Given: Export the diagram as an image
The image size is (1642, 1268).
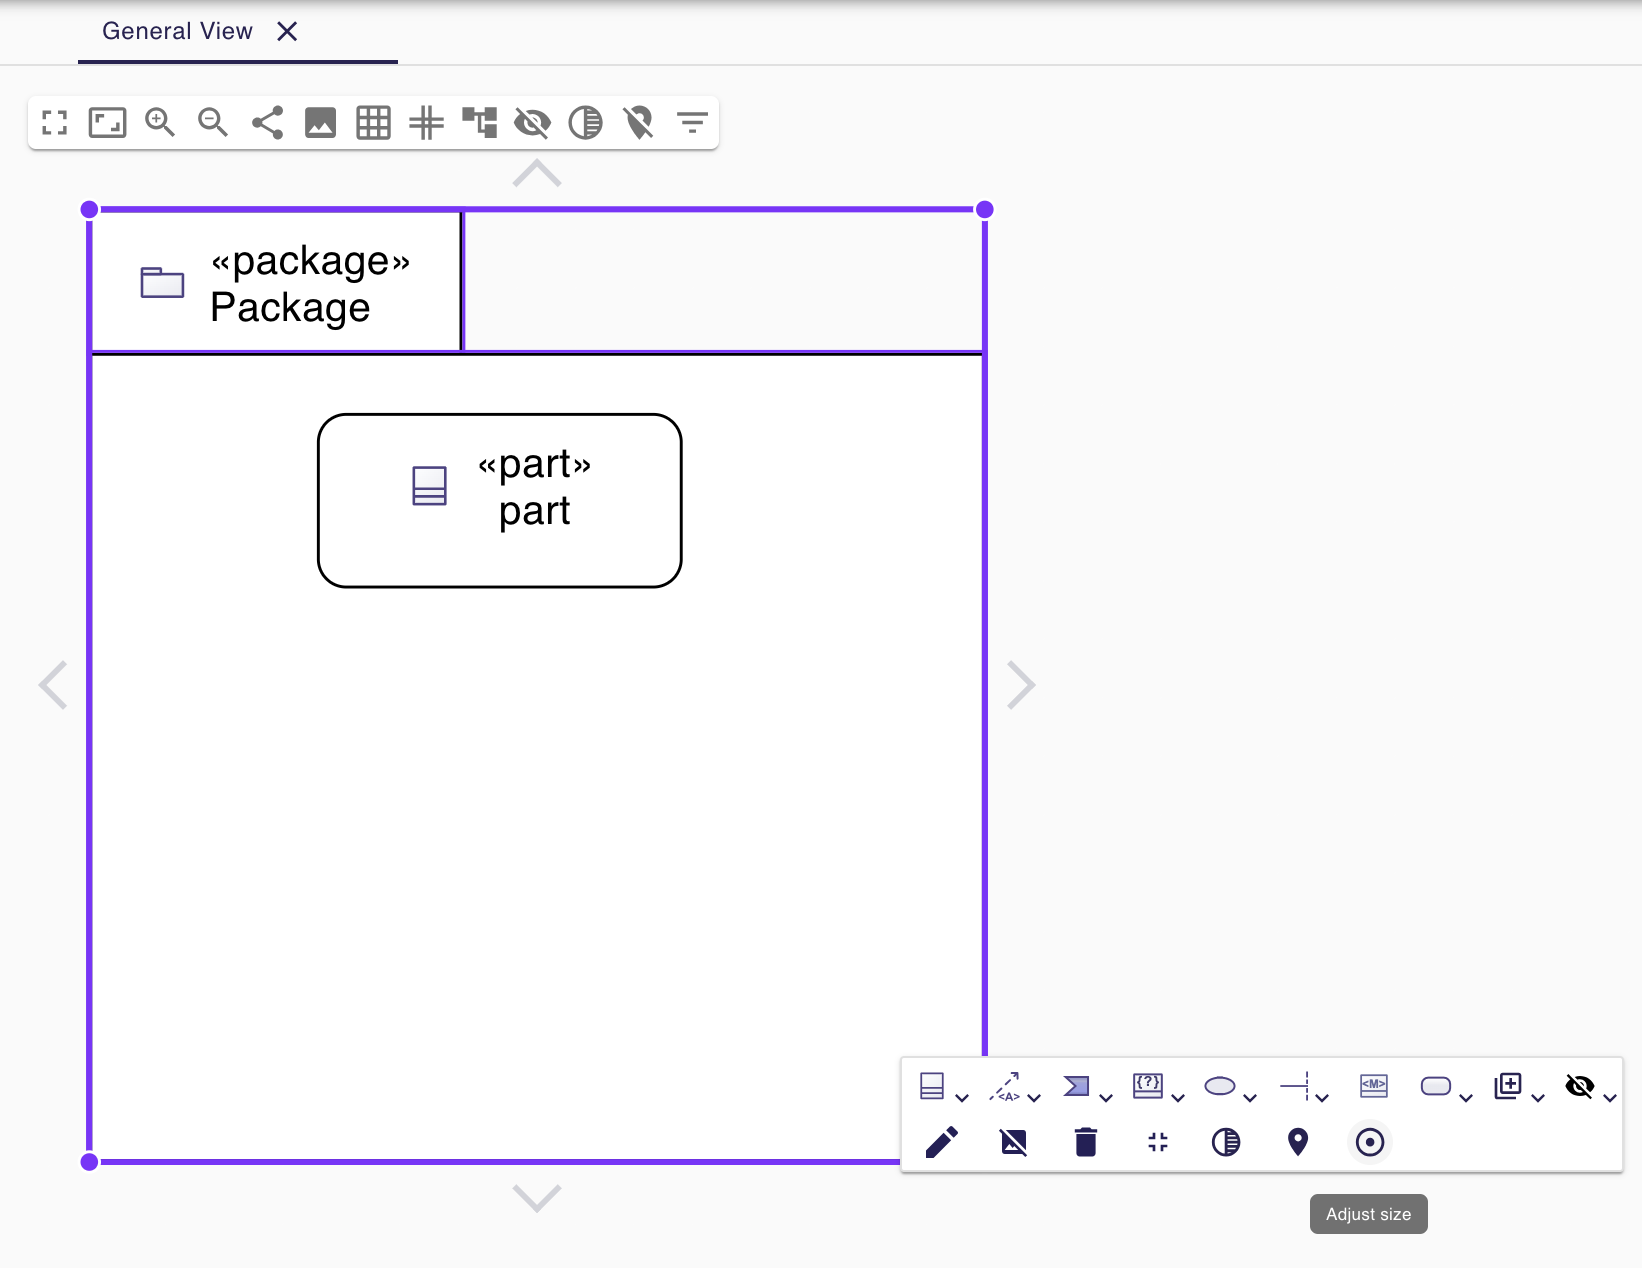Looking at the screenshot, I should coord(320,122).
